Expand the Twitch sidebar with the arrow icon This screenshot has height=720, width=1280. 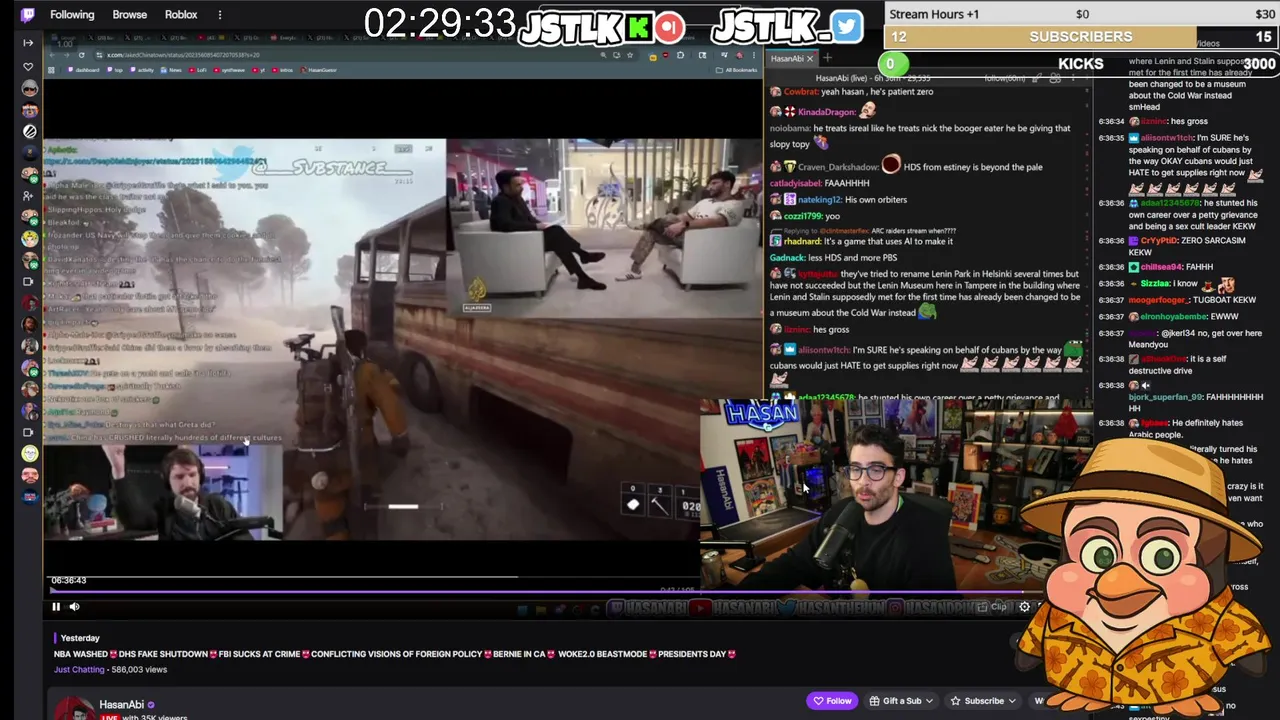(28, 42)
